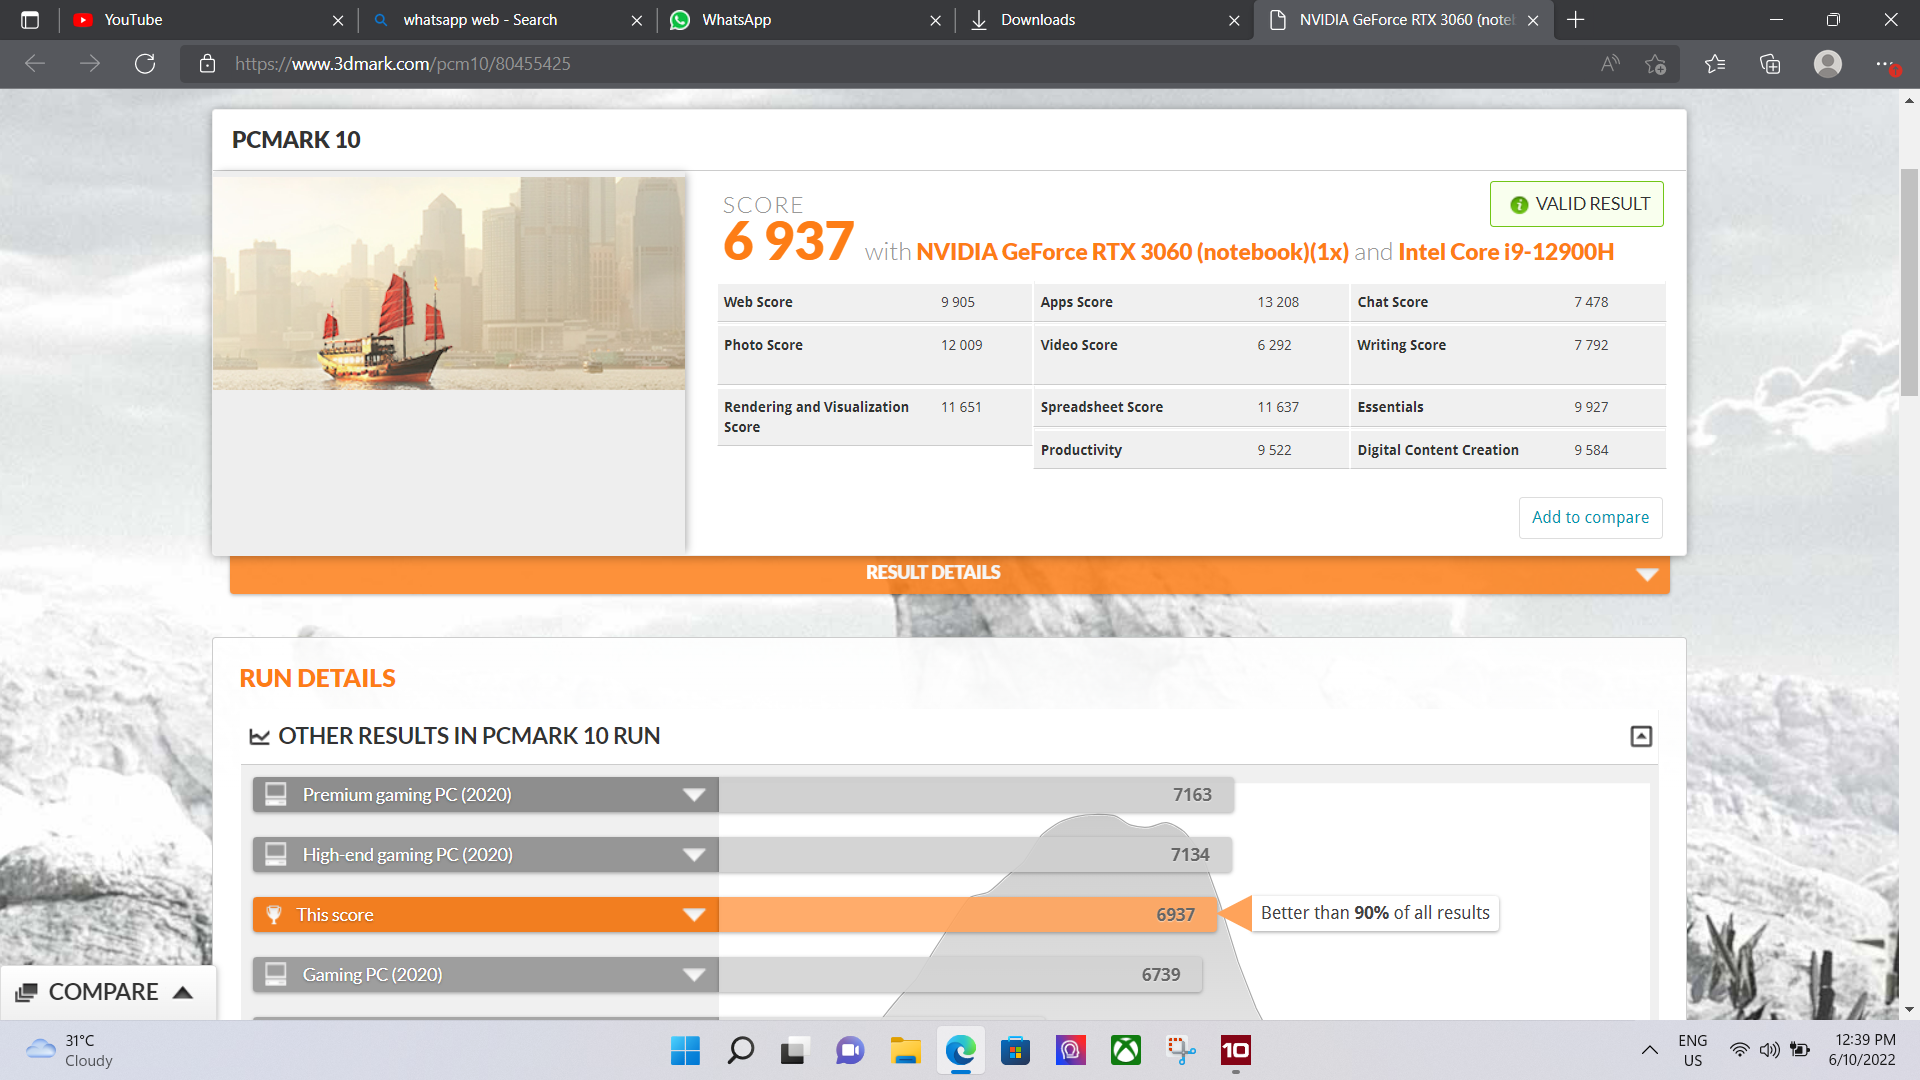Activate the Read aloud icon

[1610, 64]
